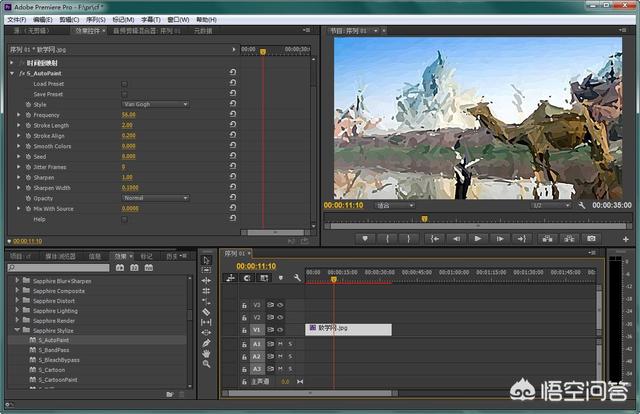Select the Razor tool
Image resolution: width=640 pixels, height=414 pixels.
click(207, 312)
